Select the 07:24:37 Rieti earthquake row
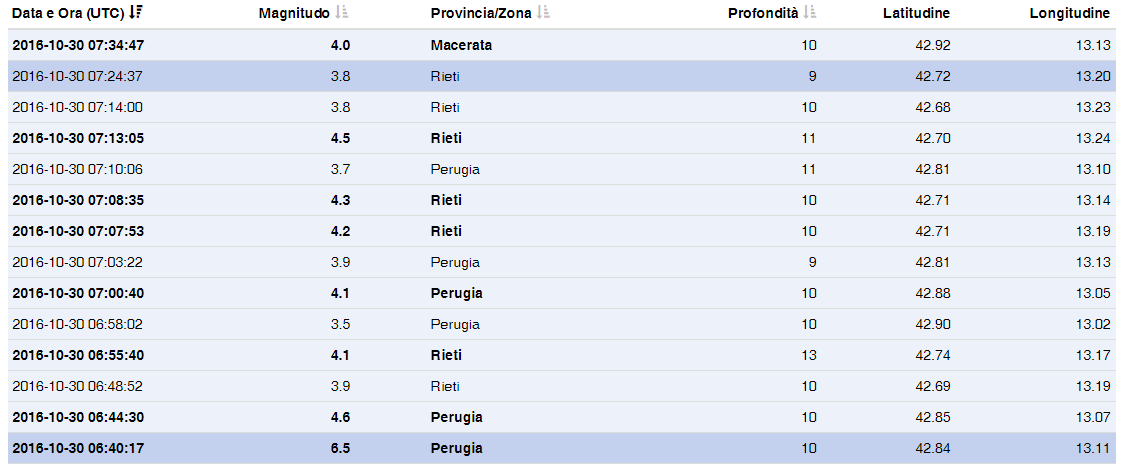 (x=78, y=76)
